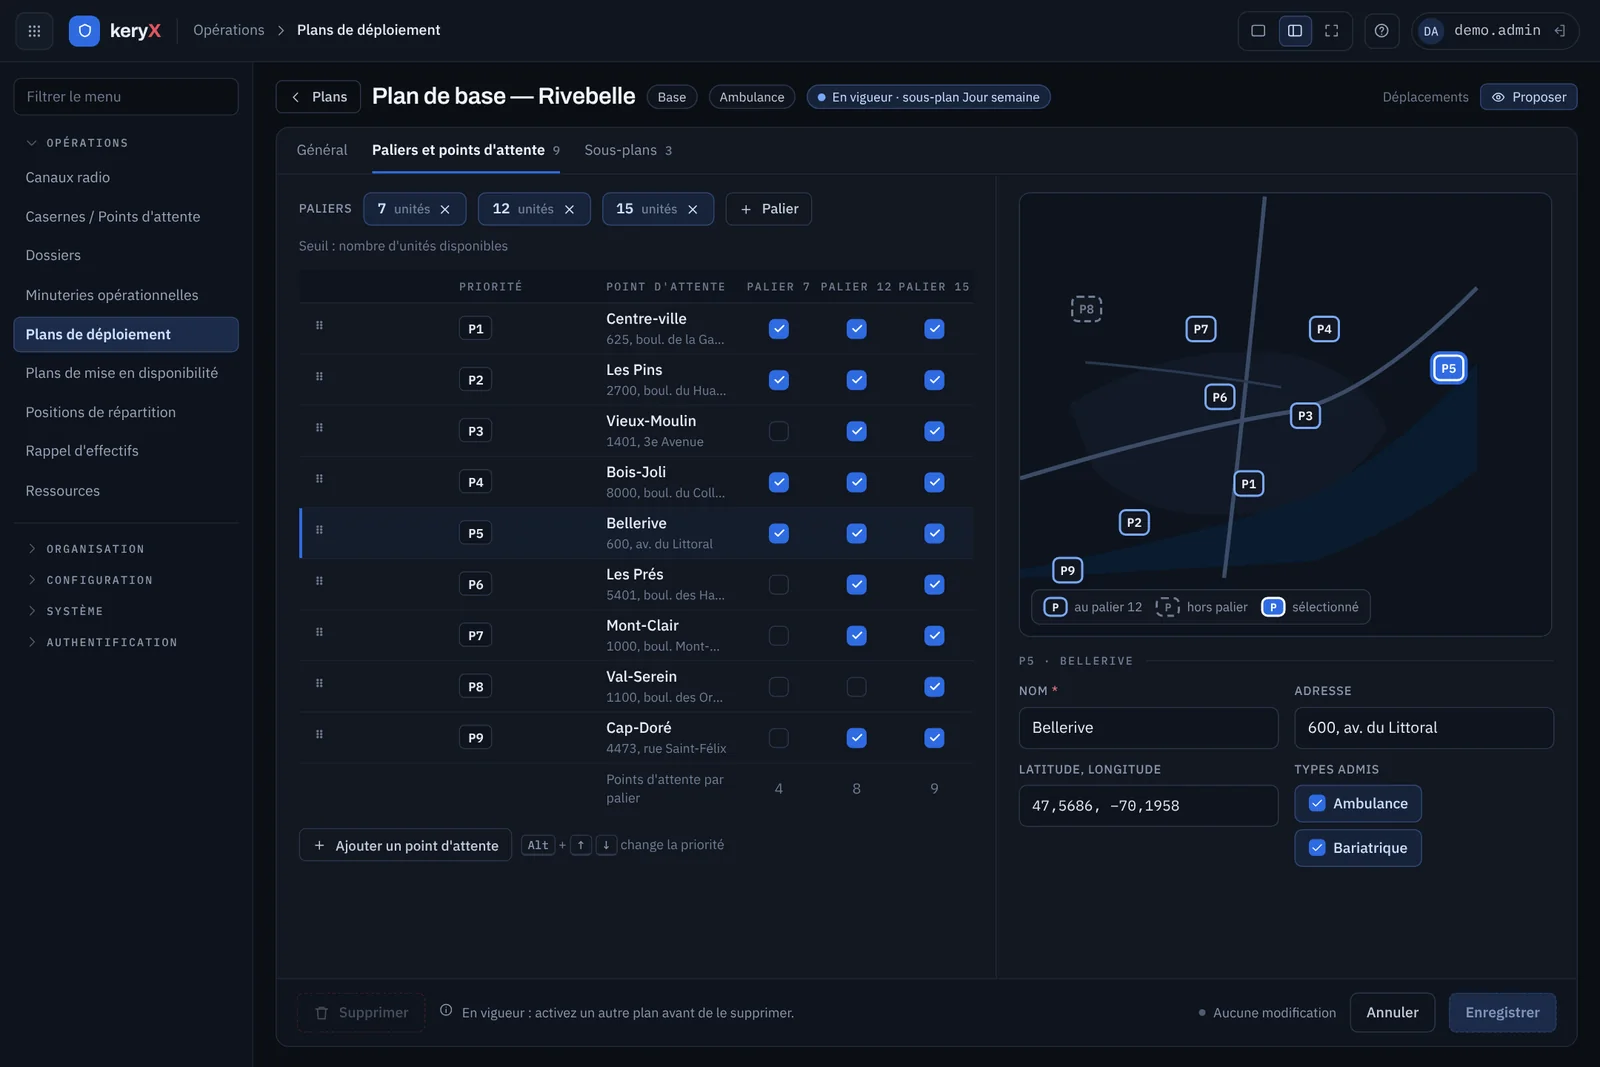Select map marker P8
Viewport: 1600px width, 1067px height.
1086,309
